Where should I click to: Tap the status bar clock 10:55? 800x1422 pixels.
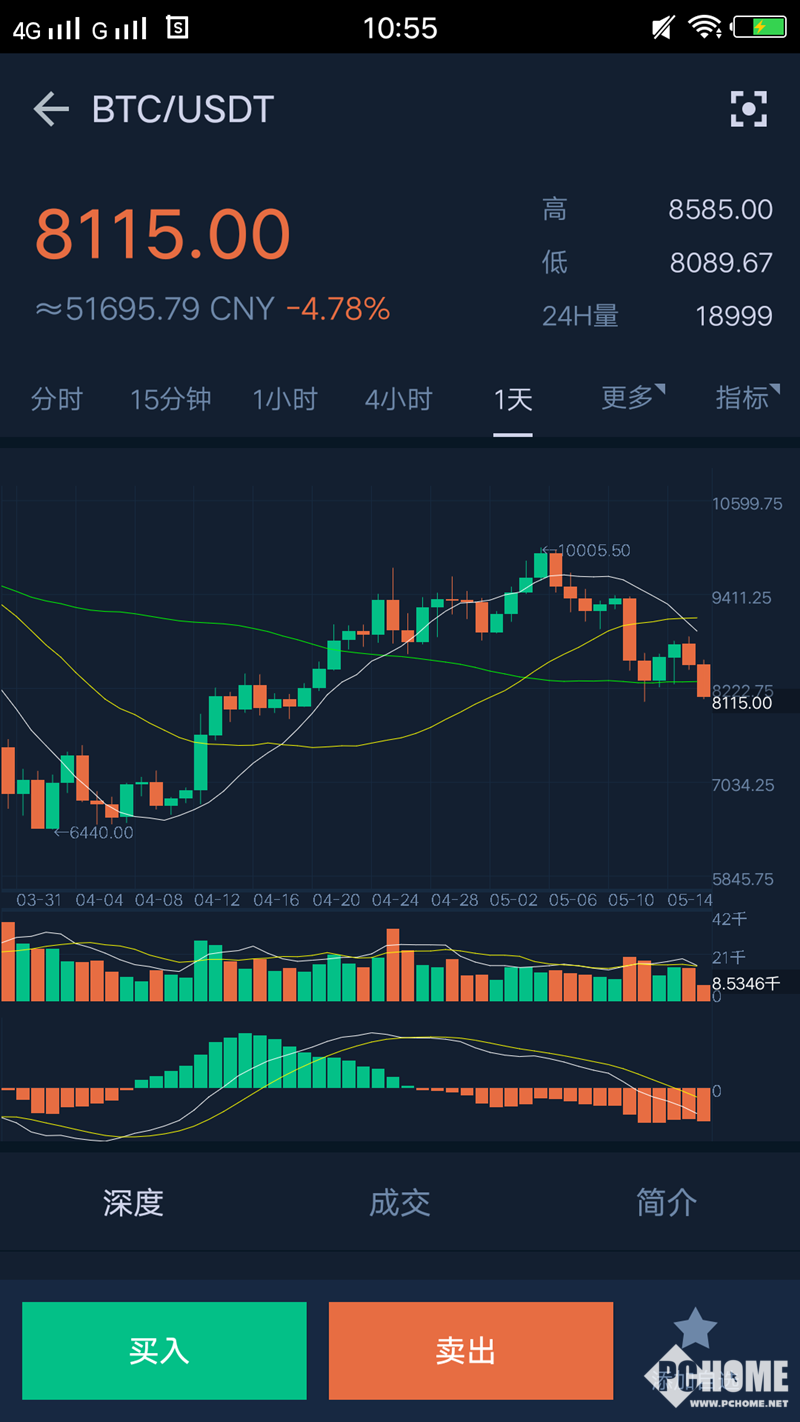click(400, 28)
